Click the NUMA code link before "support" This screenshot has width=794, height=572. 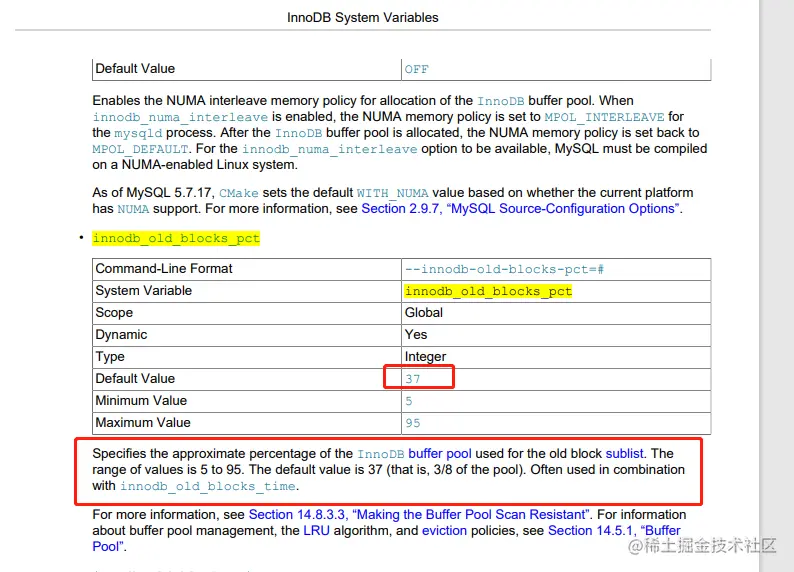pos(133,209)
